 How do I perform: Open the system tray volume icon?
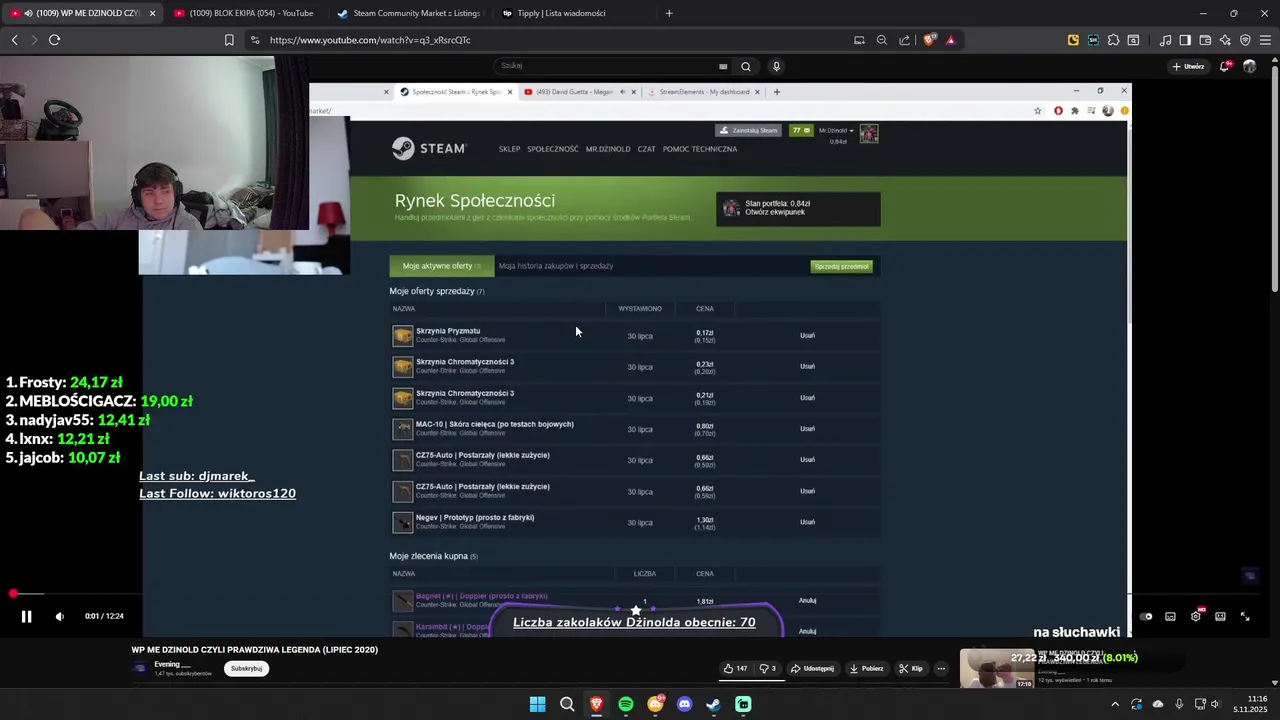[1215, 704]
